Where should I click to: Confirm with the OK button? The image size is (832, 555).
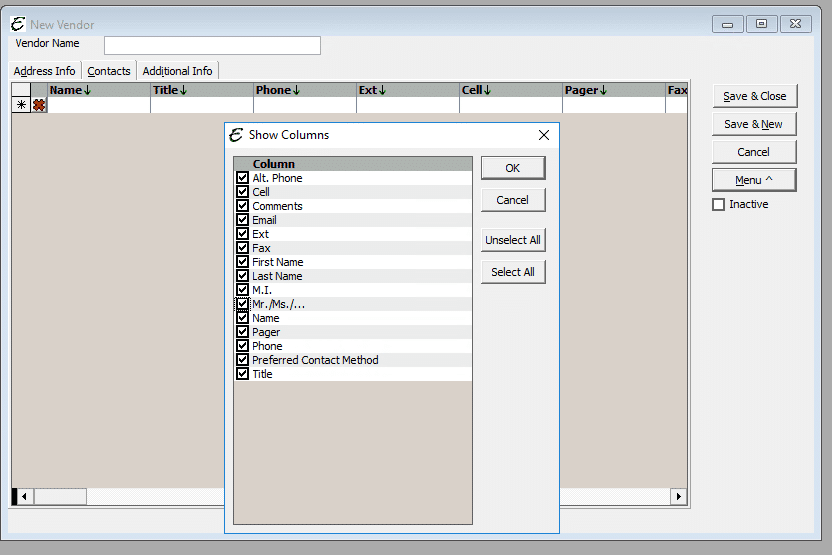point(513,168)
